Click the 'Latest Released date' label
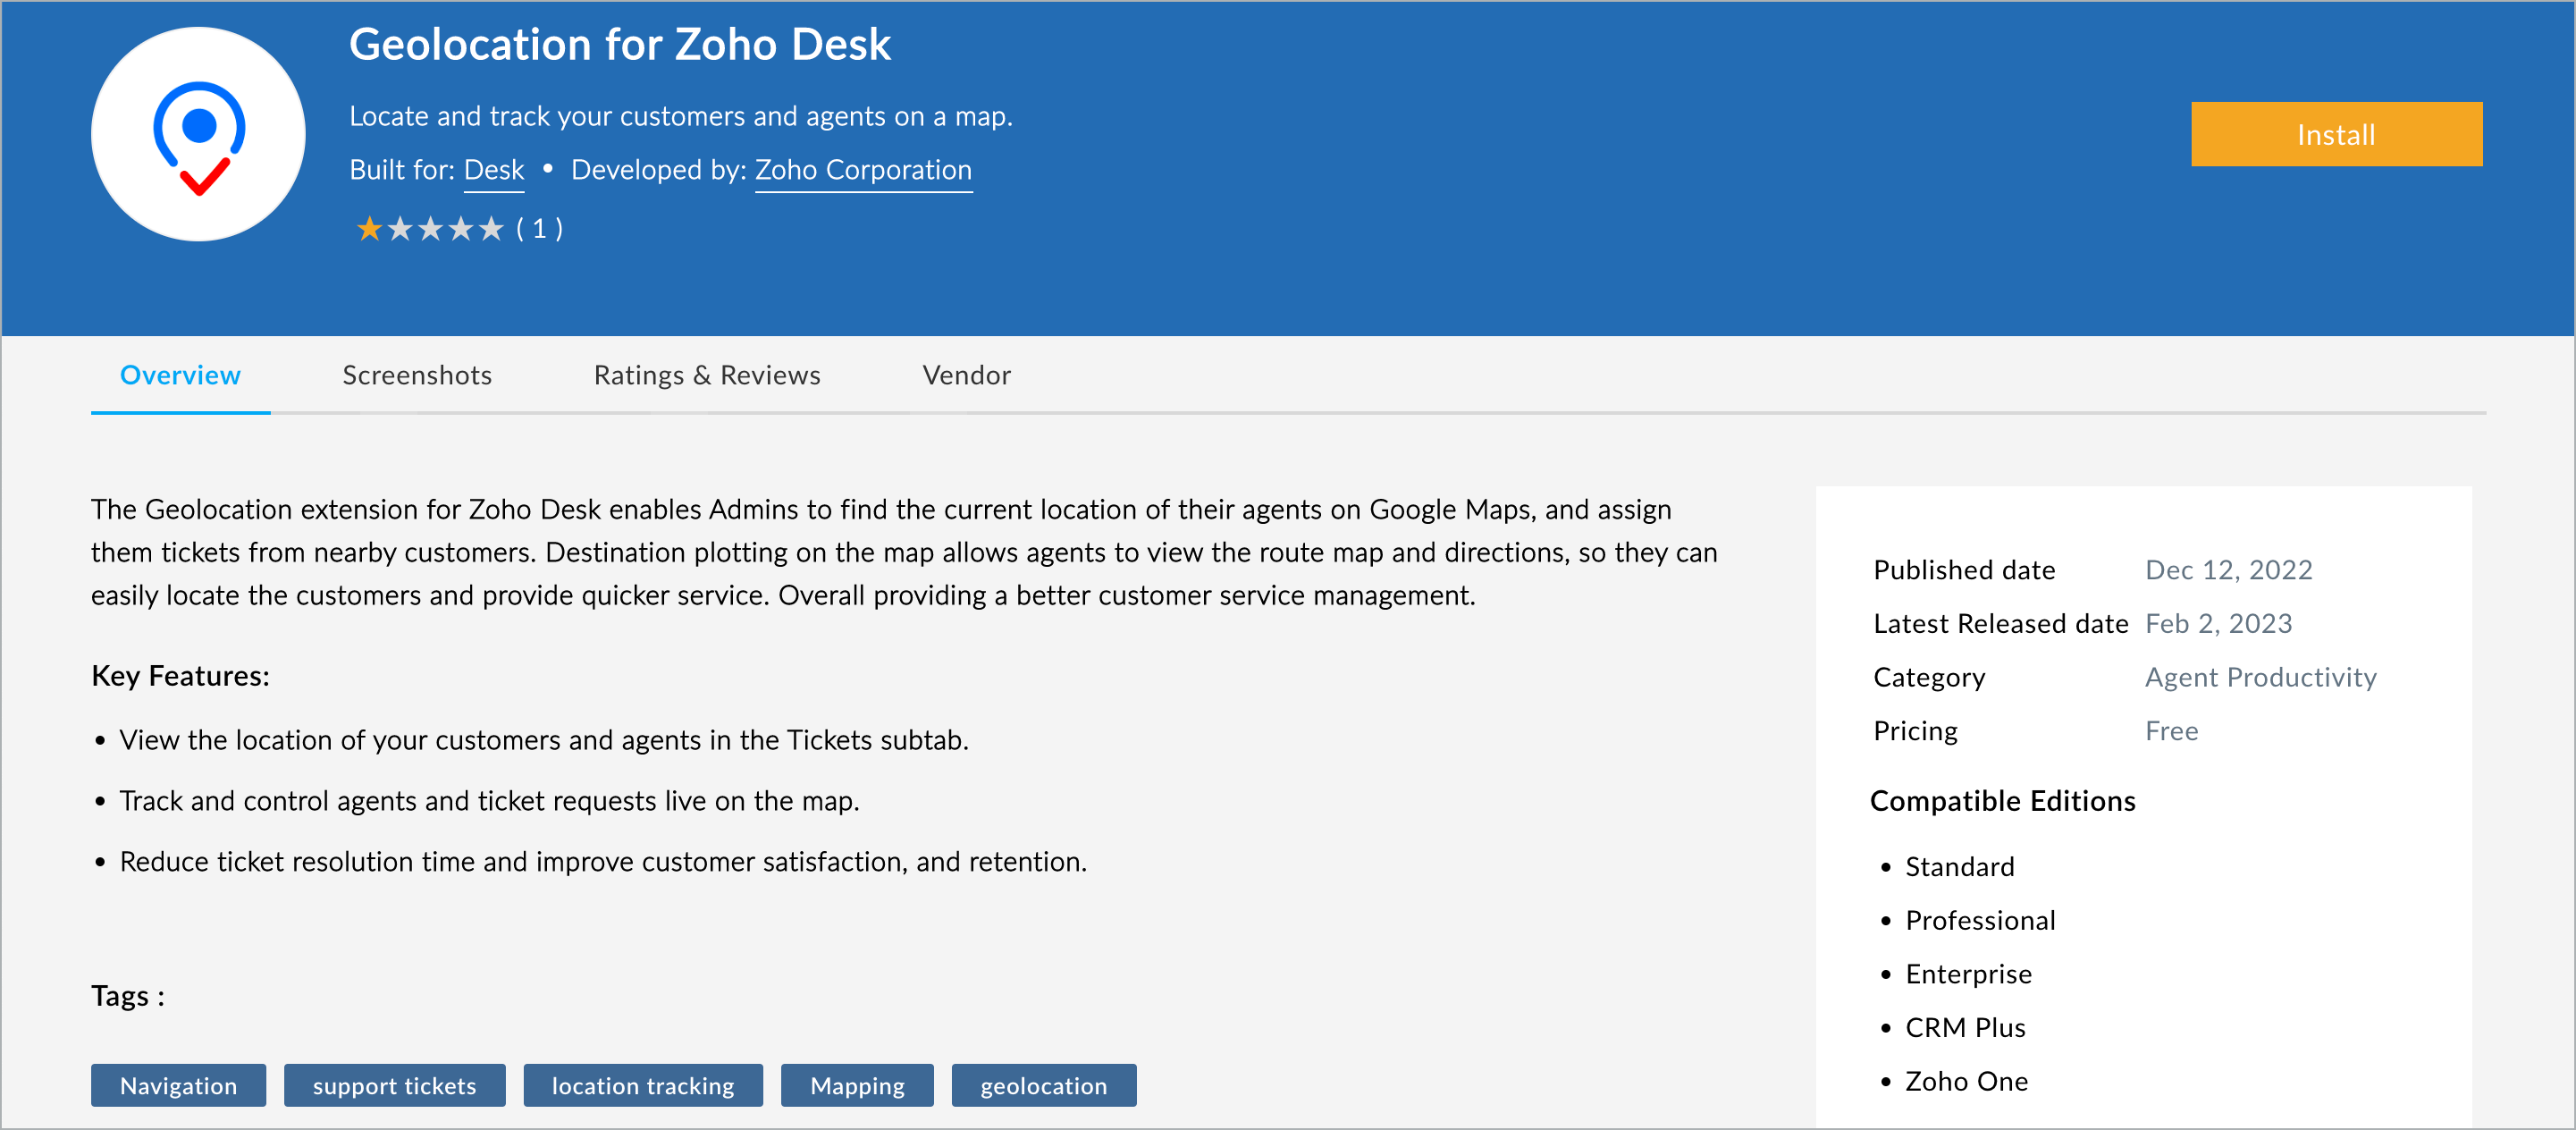The image size is (2576, 1130). click(2000, 623)
